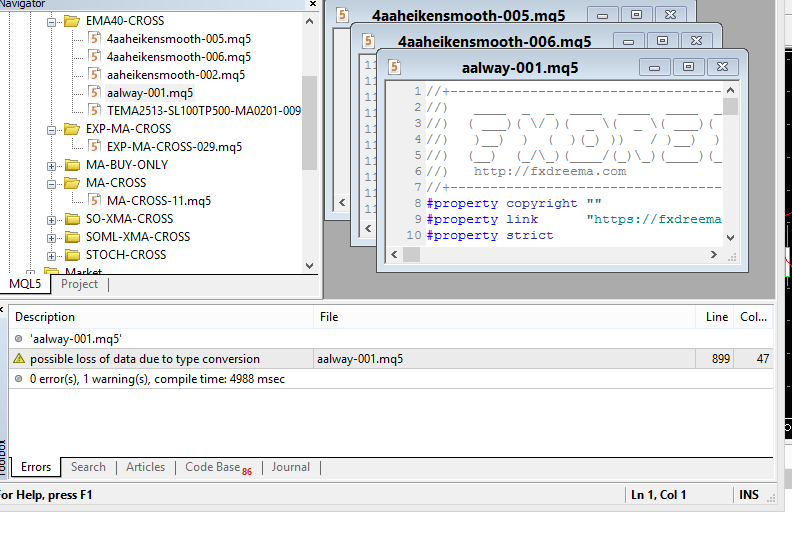Click the EXP-MA-CROSS folder icon
The height and width of the screenshot is (533, 792).
72,129
